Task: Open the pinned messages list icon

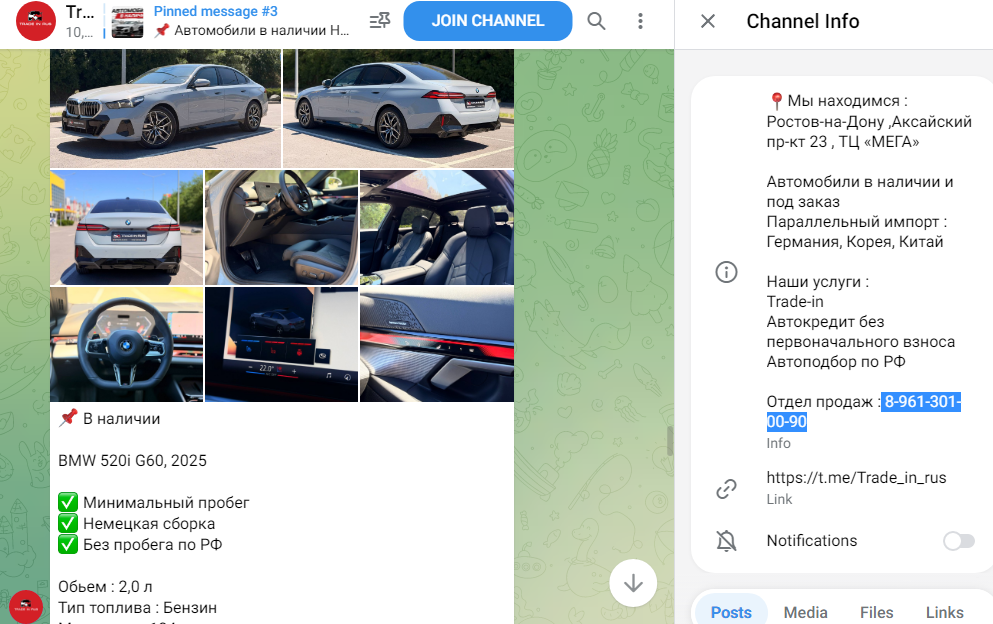Action: (x=379, y=21)
